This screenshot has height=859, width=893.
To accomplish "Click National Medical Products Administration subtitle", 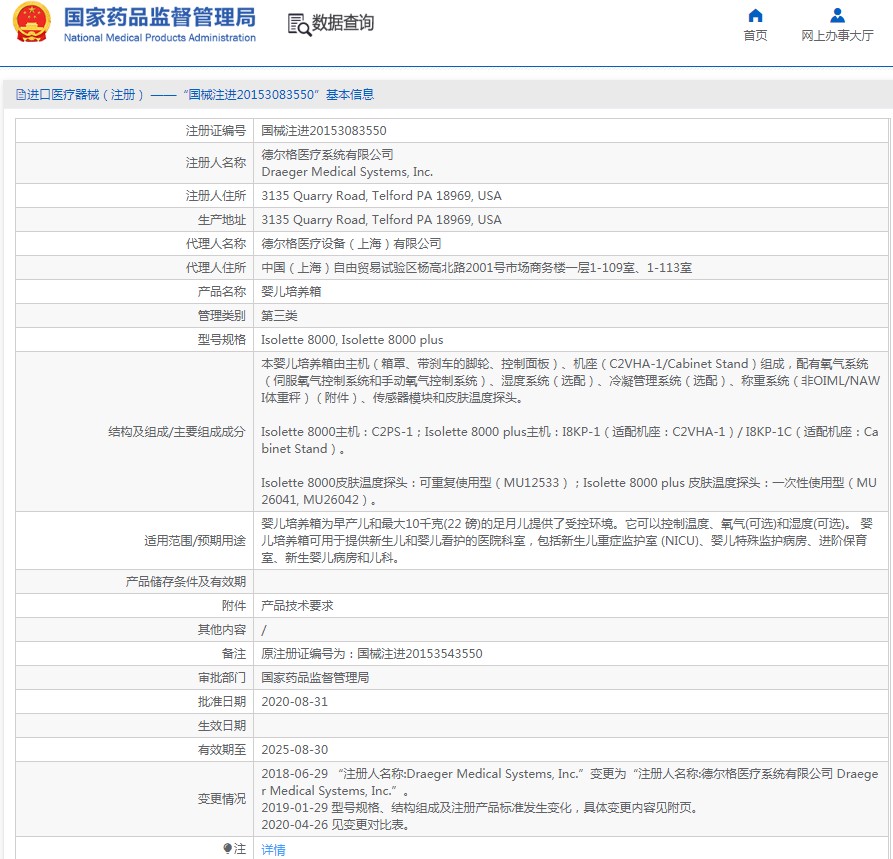I will pyautogui.click(x=160, y=38).
